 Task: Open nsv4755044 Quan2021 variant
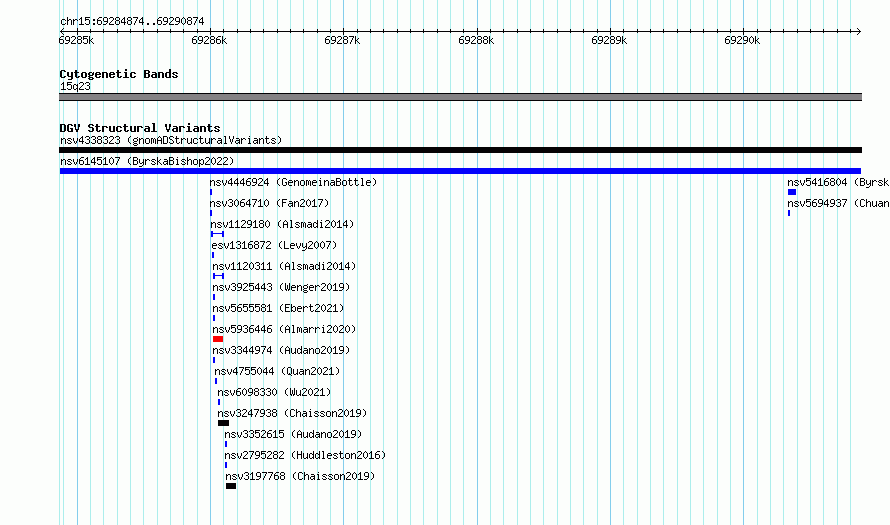tap(278, 371)
